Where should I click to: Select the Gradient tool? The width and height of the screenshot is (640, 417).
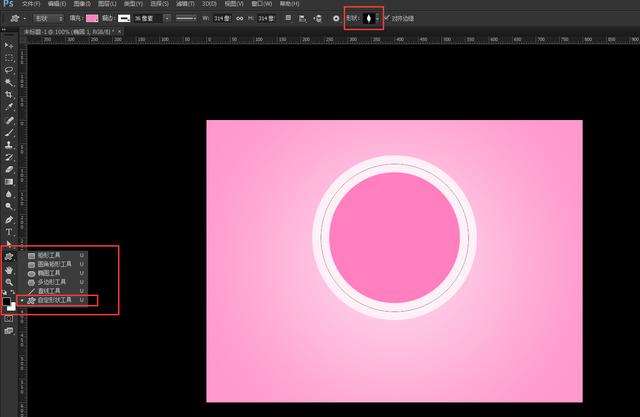coord(9,182)
